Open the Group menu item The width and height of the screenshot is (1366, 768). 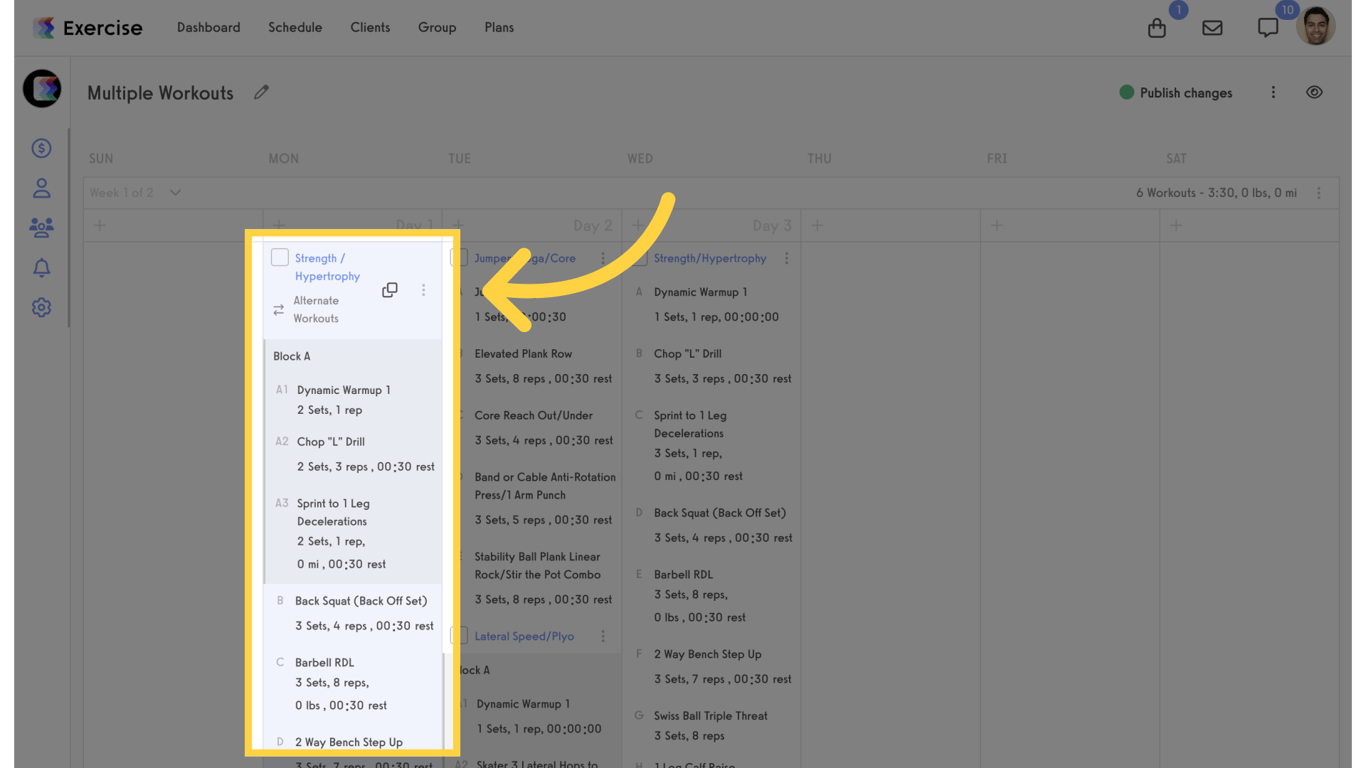click(437, 28)
